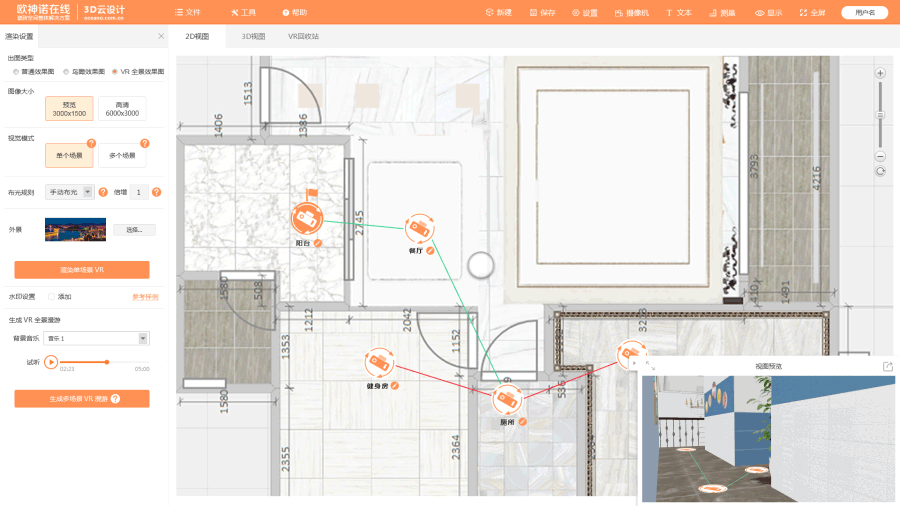This screenshot has width=900, height=506.
Task: Open the 音乐 1 background music dropdown
Action: point(96,338)
